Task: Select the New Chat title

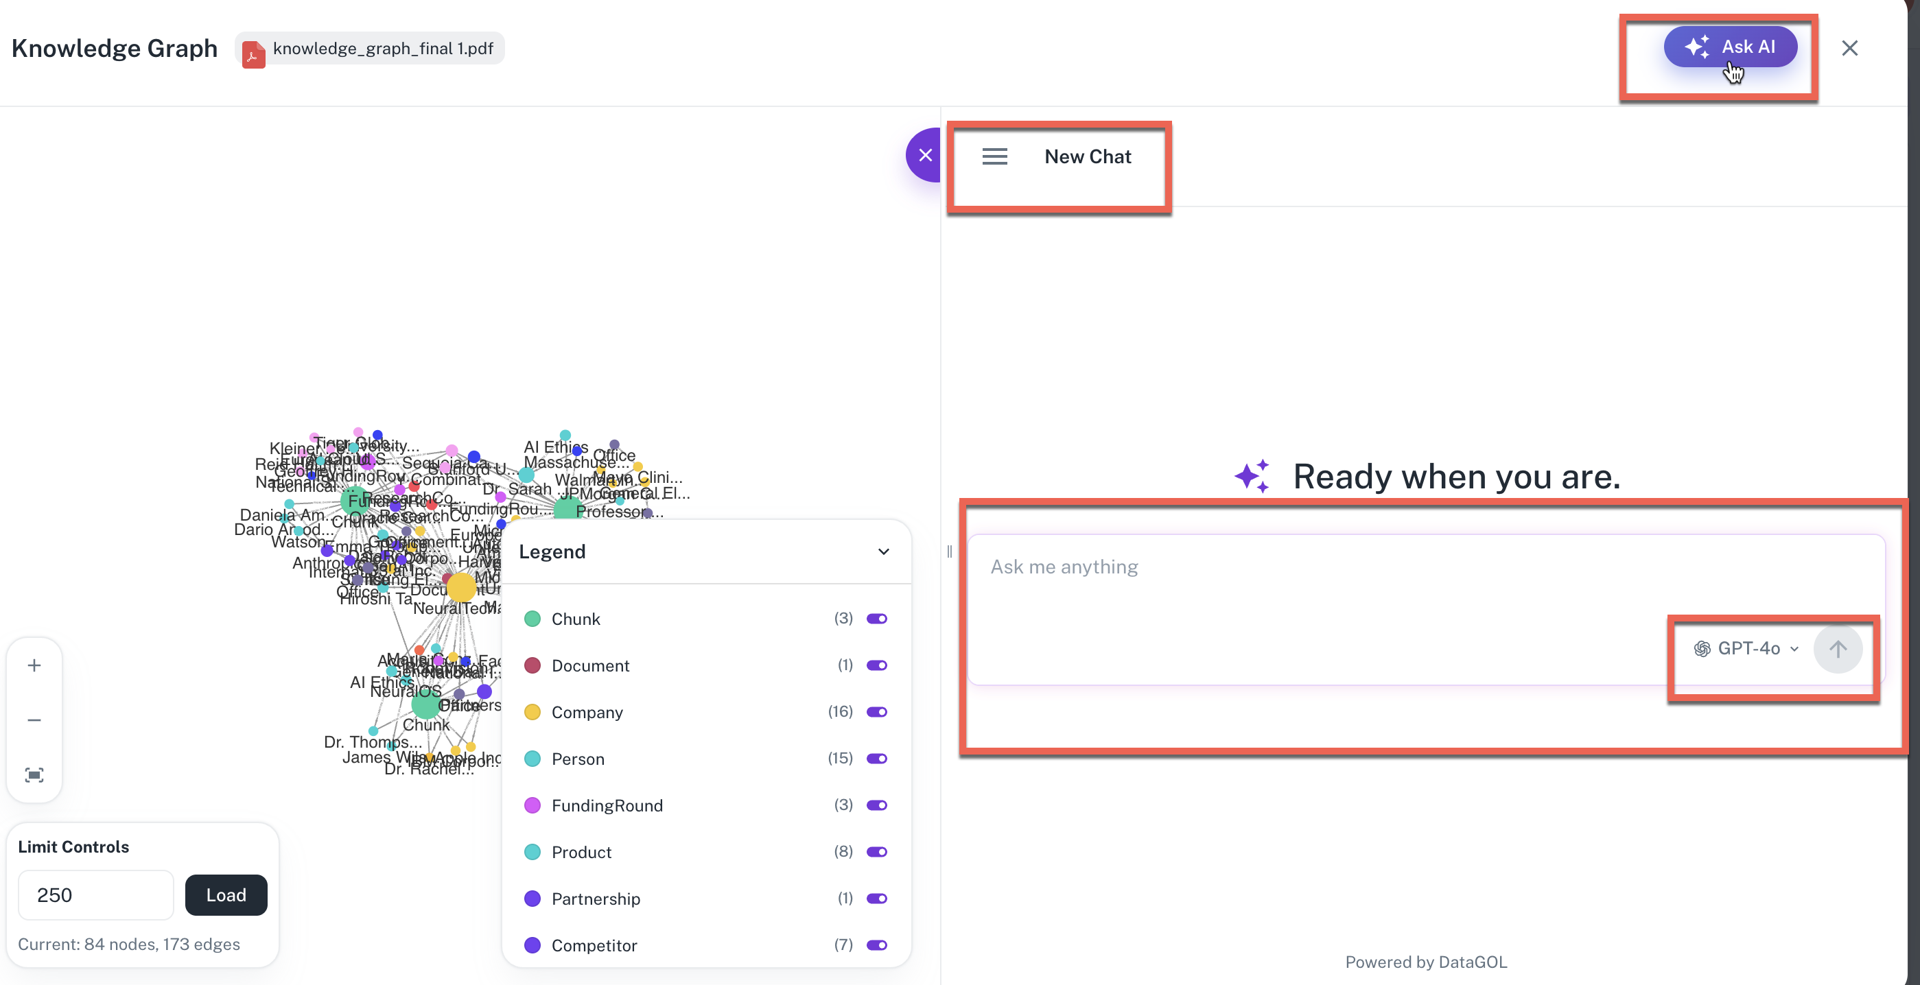Action: tap(1087, 157)
